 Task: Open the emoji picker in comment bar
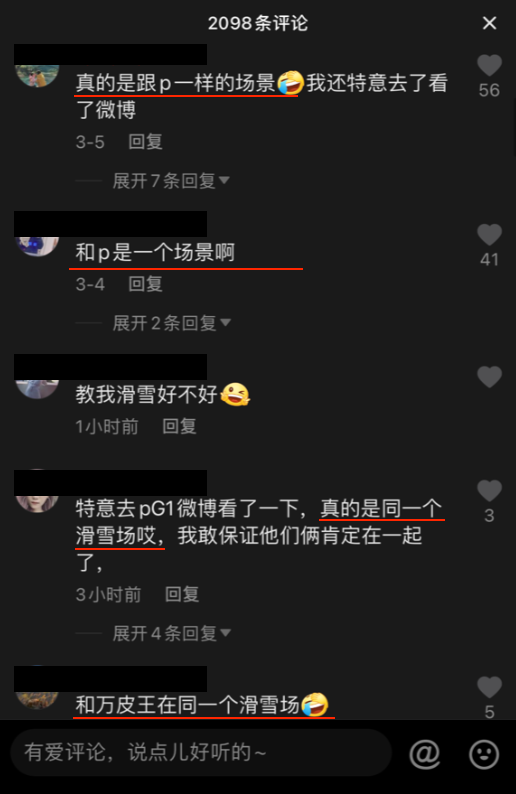(484, 754)
